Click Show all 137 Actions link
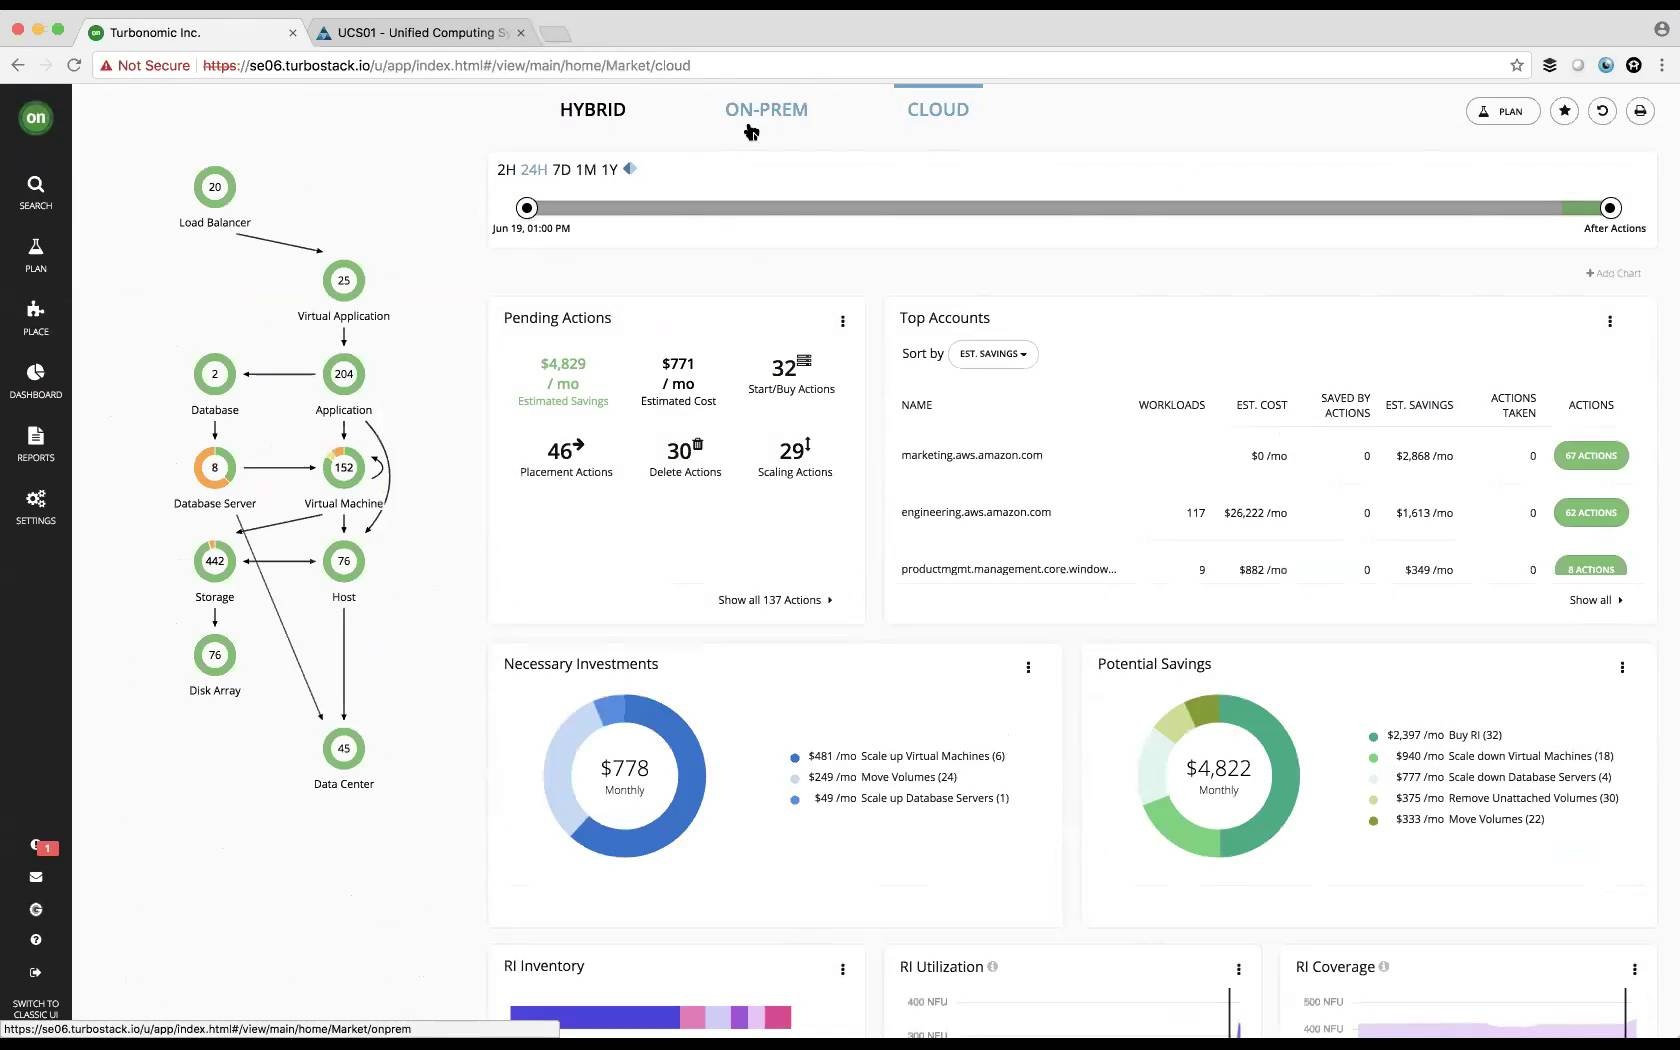 click(x=775, y=600)
